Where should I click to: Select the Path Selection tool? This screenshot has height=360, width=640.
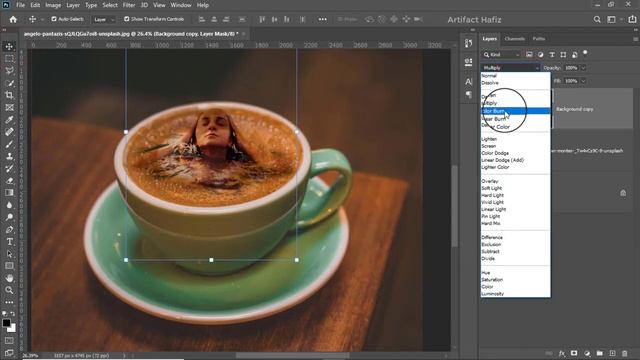coord(9,254)
